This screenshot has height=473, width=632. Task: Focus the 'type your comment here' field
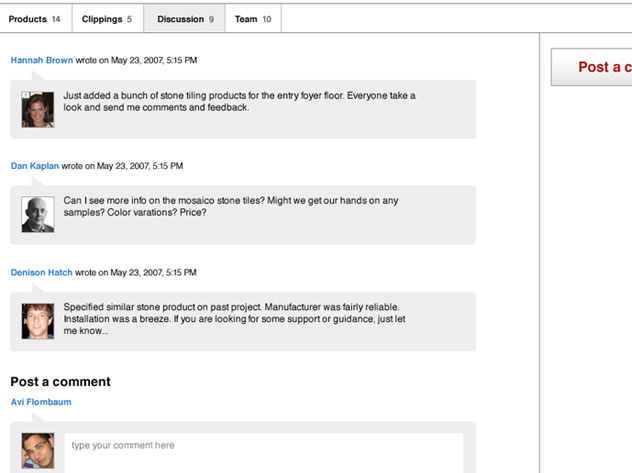tap(264, 453)
